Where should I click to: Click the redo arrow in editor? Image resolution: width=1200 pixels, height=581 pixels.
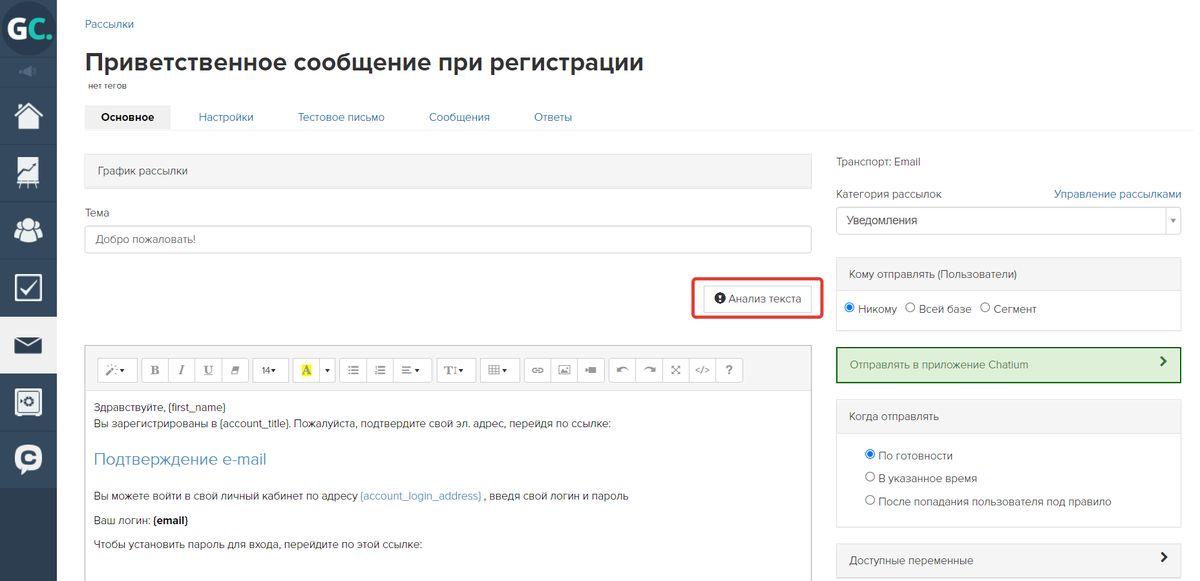(x=649, y=370)
